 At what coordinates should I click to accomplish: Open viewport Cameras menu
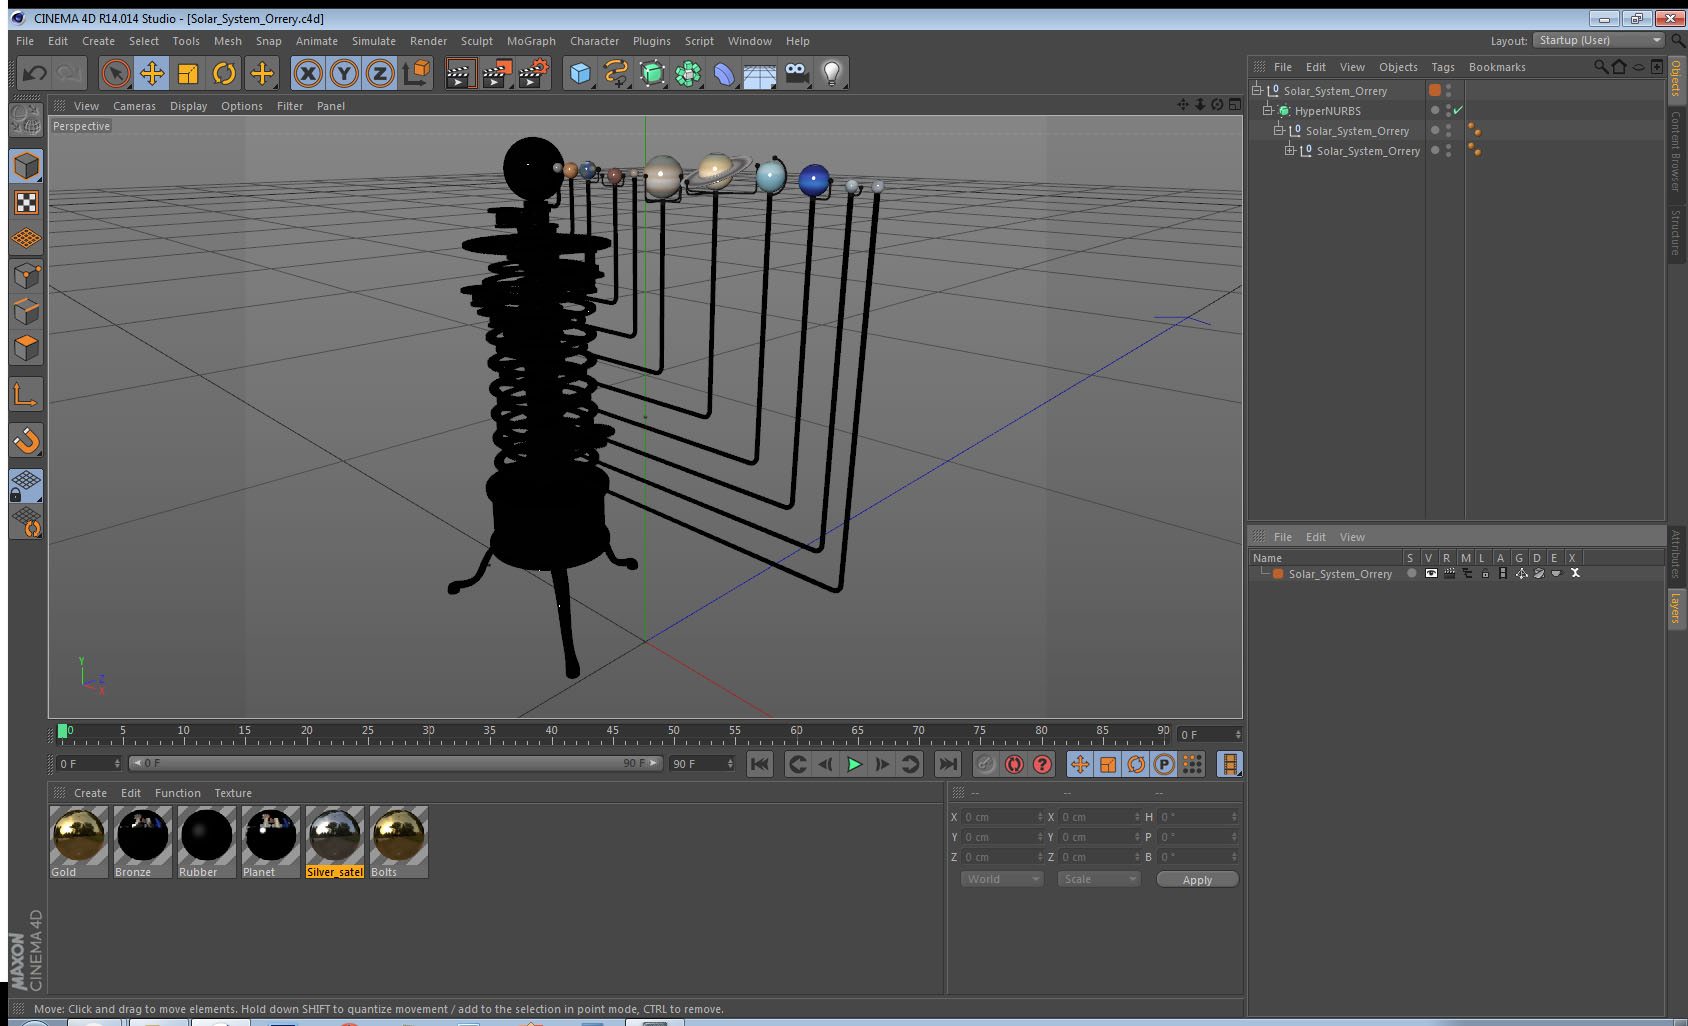(134, 106)
